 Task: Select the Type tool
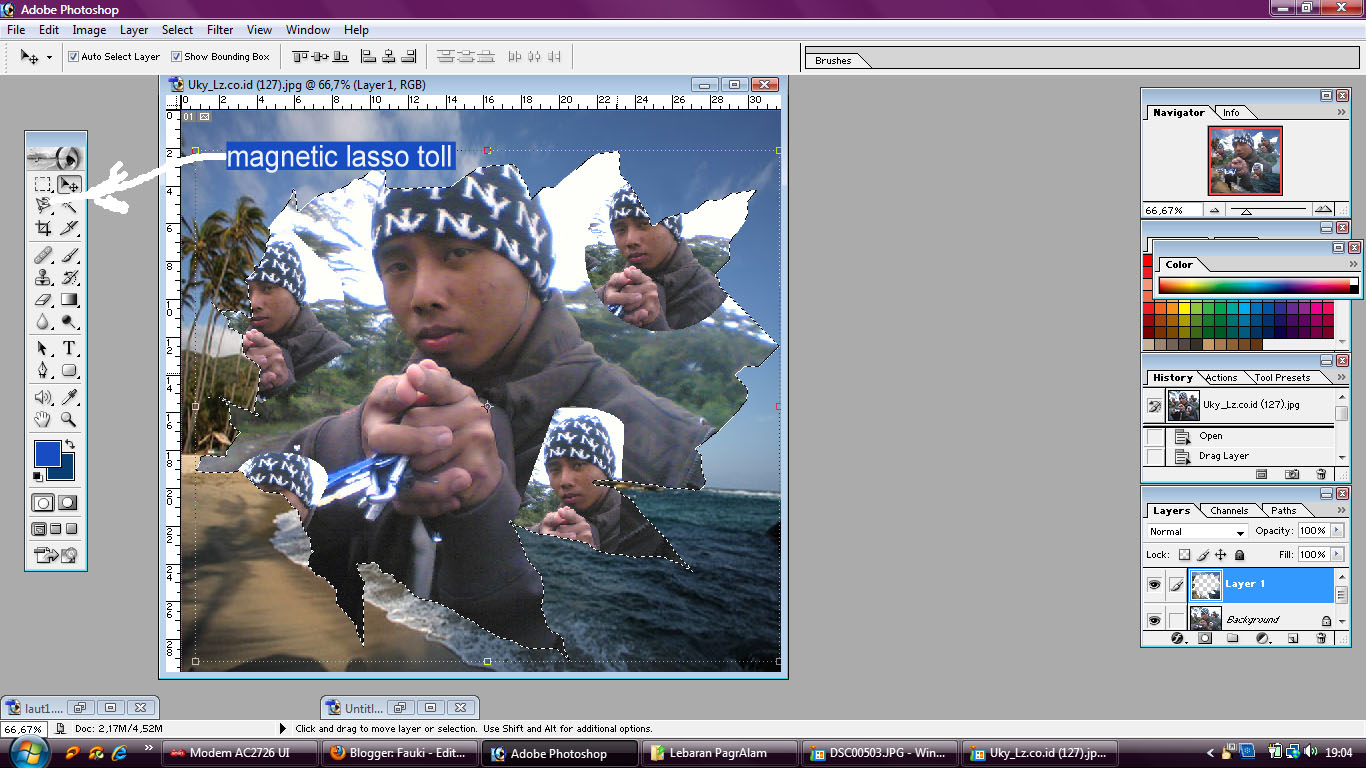point(69,348)
